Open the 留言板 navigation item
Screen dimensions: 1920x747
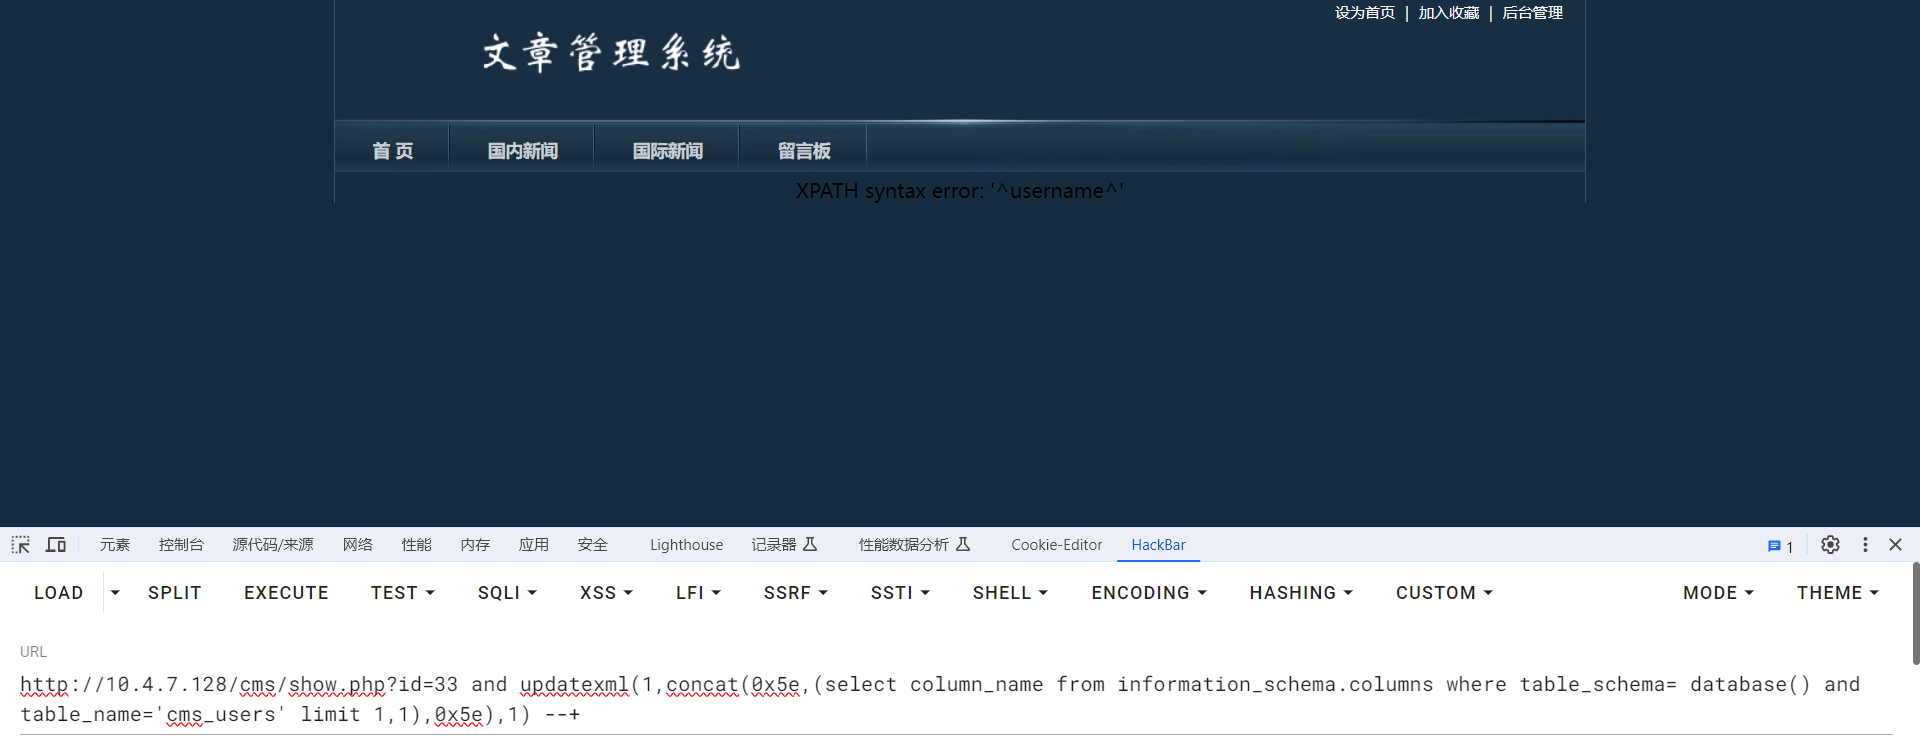coord(804,150)
